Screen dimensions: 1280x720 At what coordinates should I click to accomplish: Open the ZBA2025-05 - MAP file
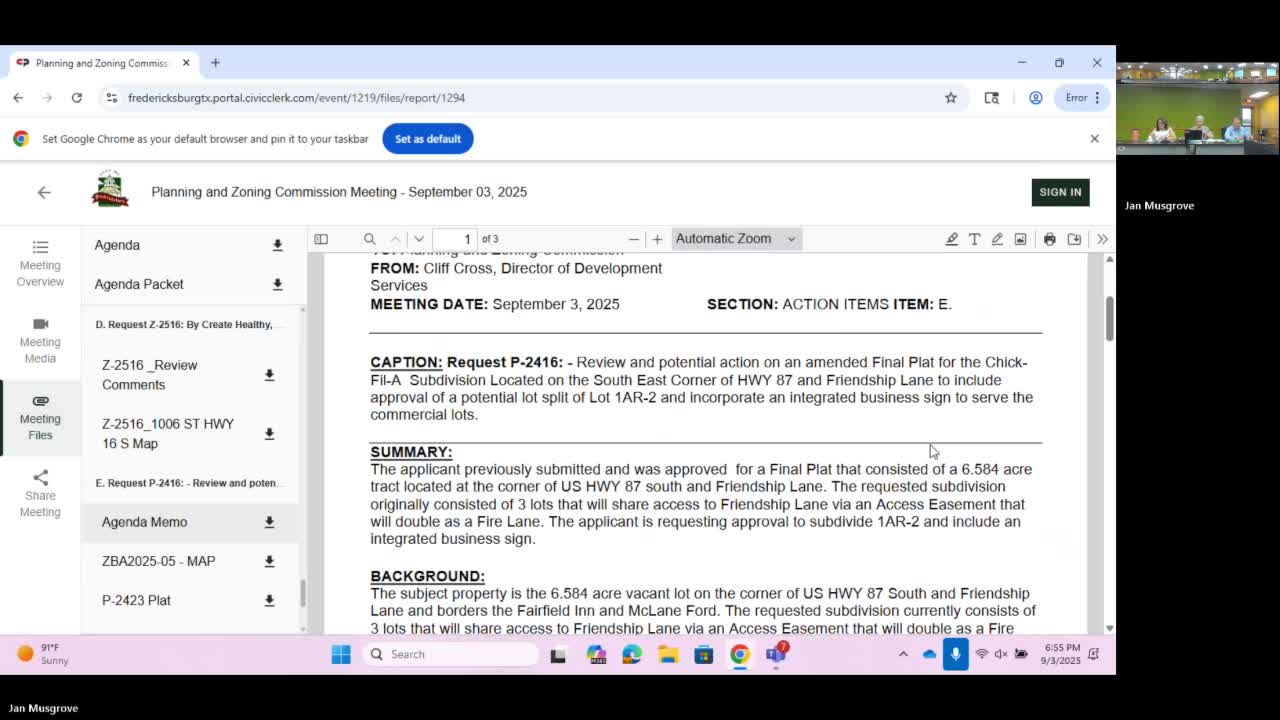pos(158,561)
